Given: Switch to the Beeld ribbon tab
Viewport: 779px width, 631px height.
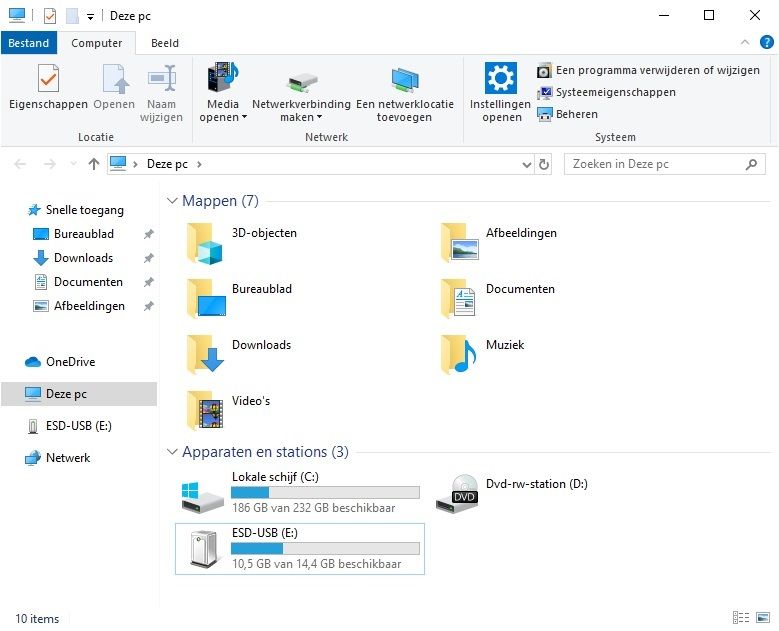Looking at the screenshot, I should (x=165, y=43).
